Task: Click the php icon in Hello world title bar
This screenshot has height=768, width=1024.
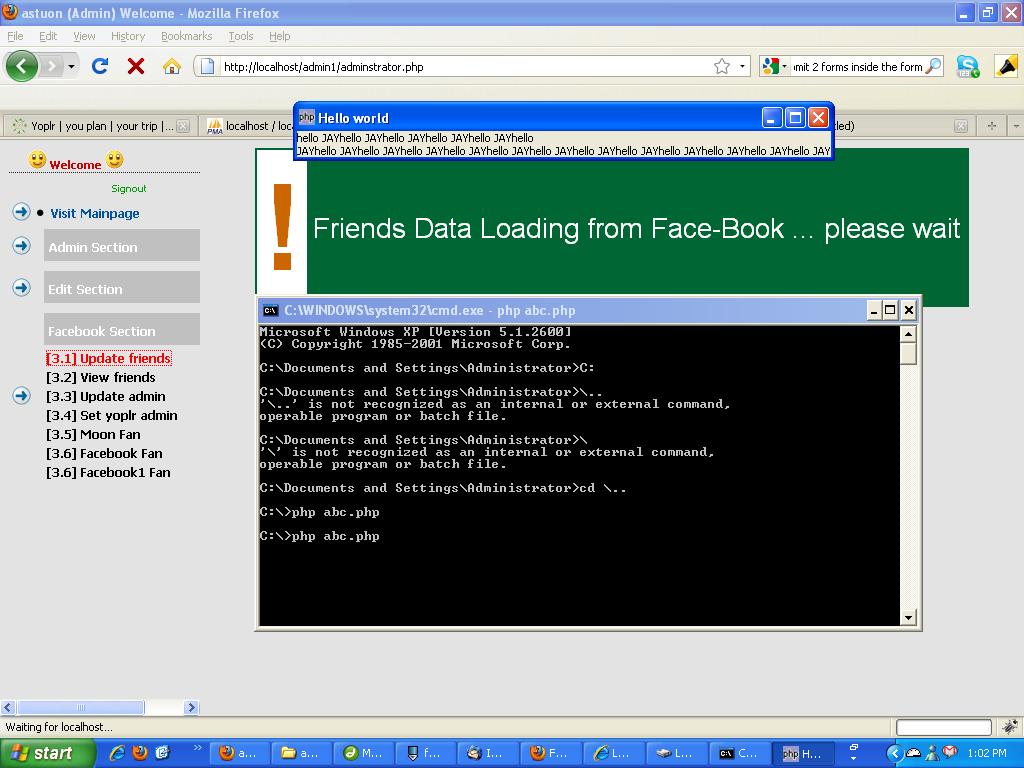Action: (x=306, y=118)
